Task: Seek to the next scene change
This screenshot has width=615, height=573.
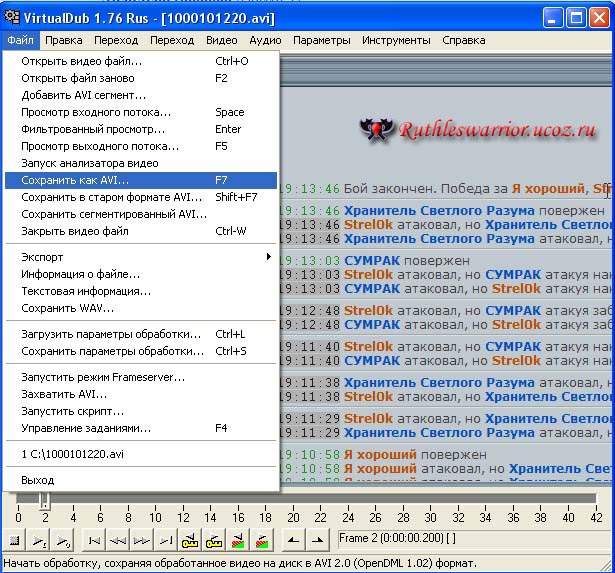Action: pyautogui.click(x=262, y=541)
